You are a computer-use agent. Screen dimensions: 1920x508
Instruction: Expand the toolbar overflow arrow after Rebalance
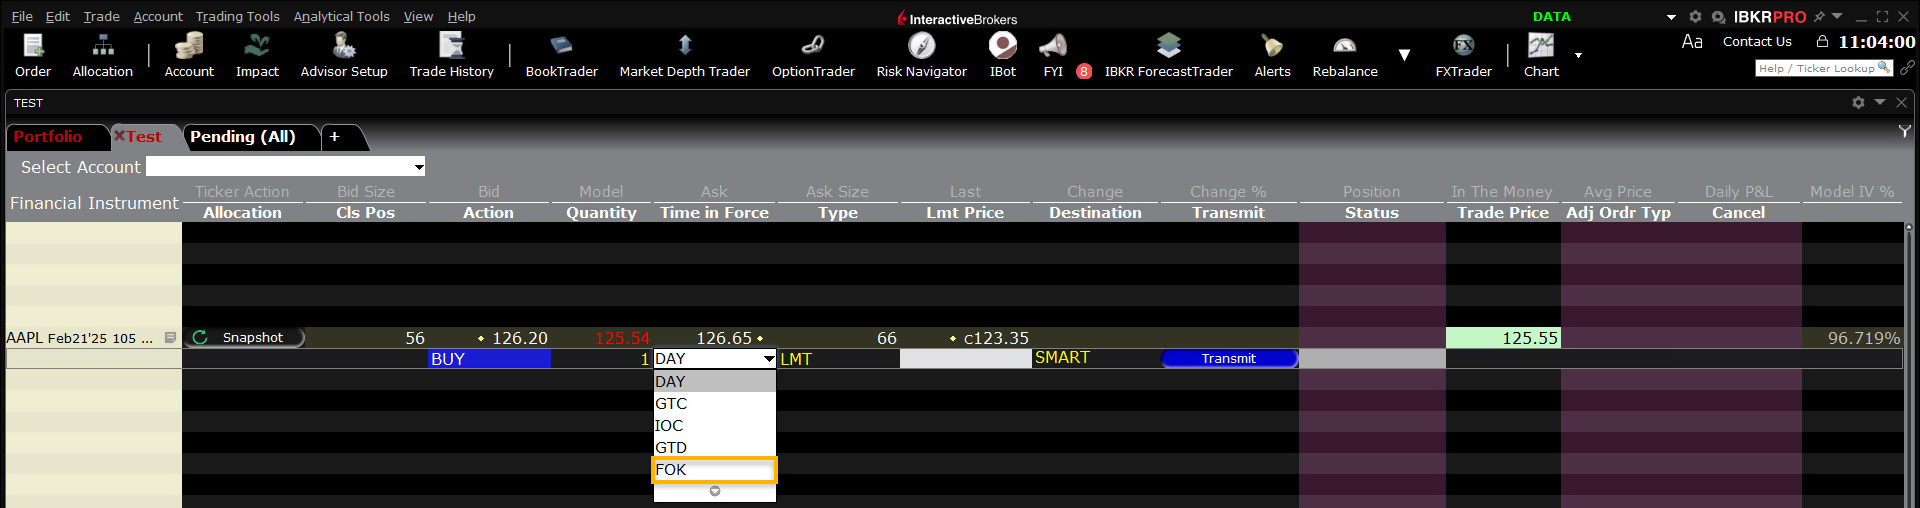1404,55
